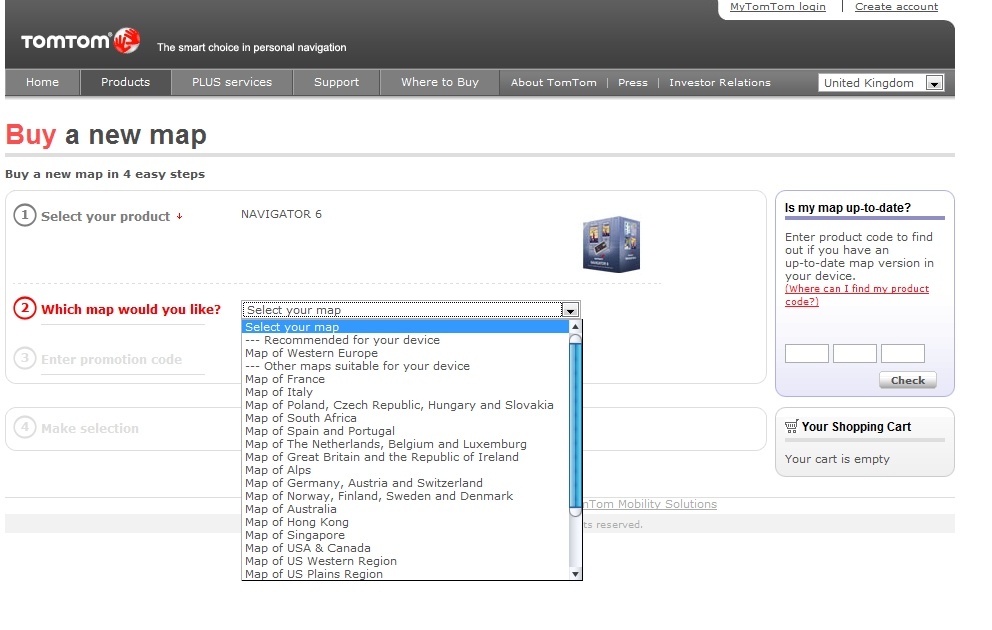
Task: Open the Press link
Action: click(x=633, y=83)
